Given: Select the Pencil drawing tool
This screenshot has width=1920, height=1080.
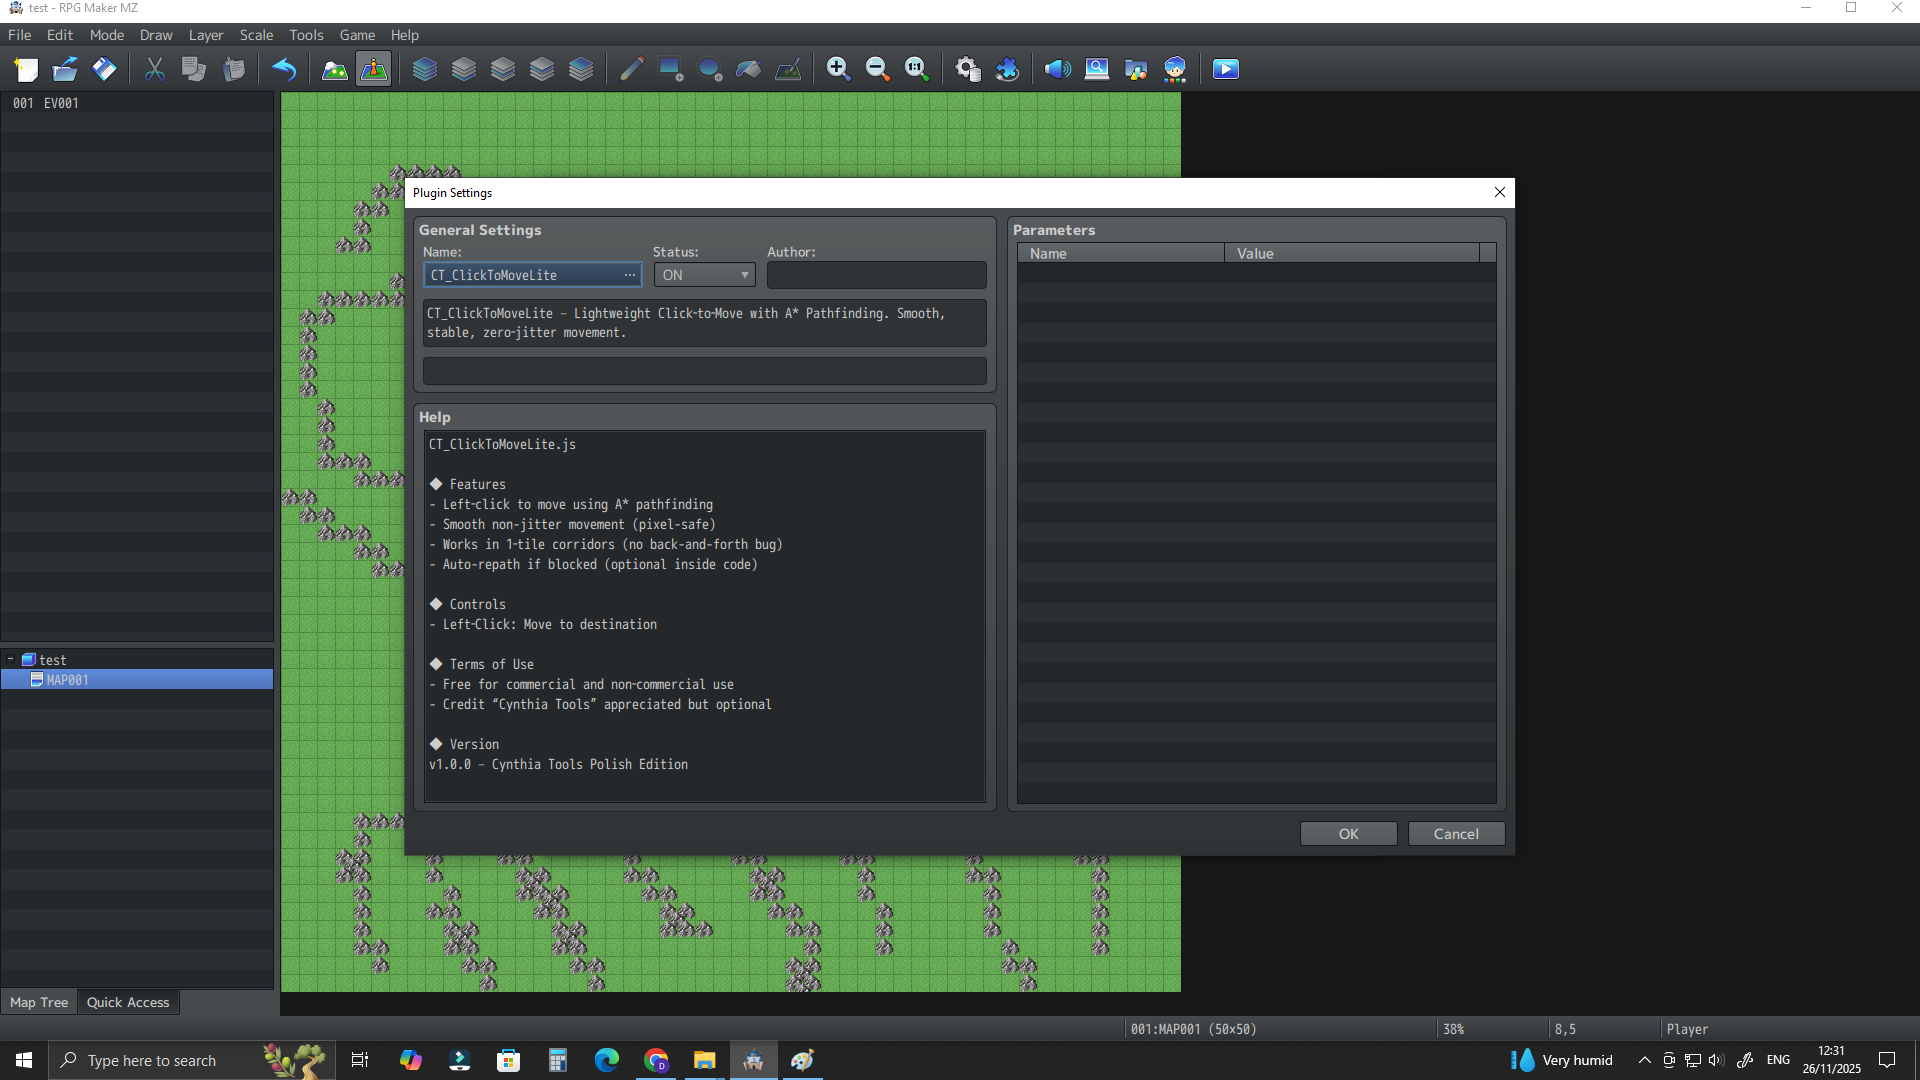Looking at the screenshot, I should tap(631, 69).
